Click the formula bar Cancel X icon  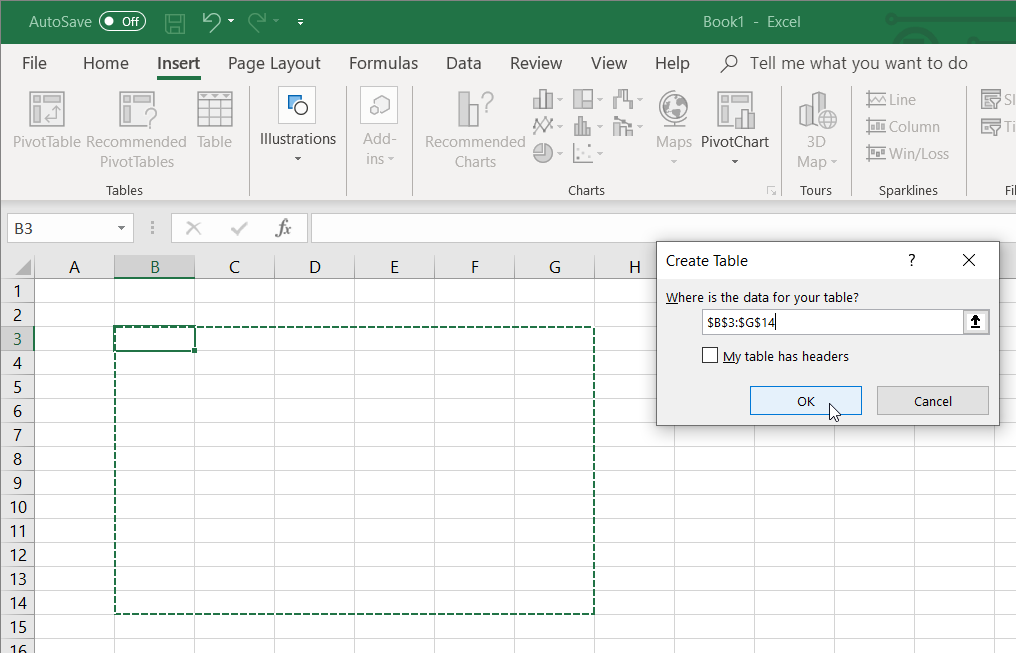pyautogui.click(x=193, y=228)
